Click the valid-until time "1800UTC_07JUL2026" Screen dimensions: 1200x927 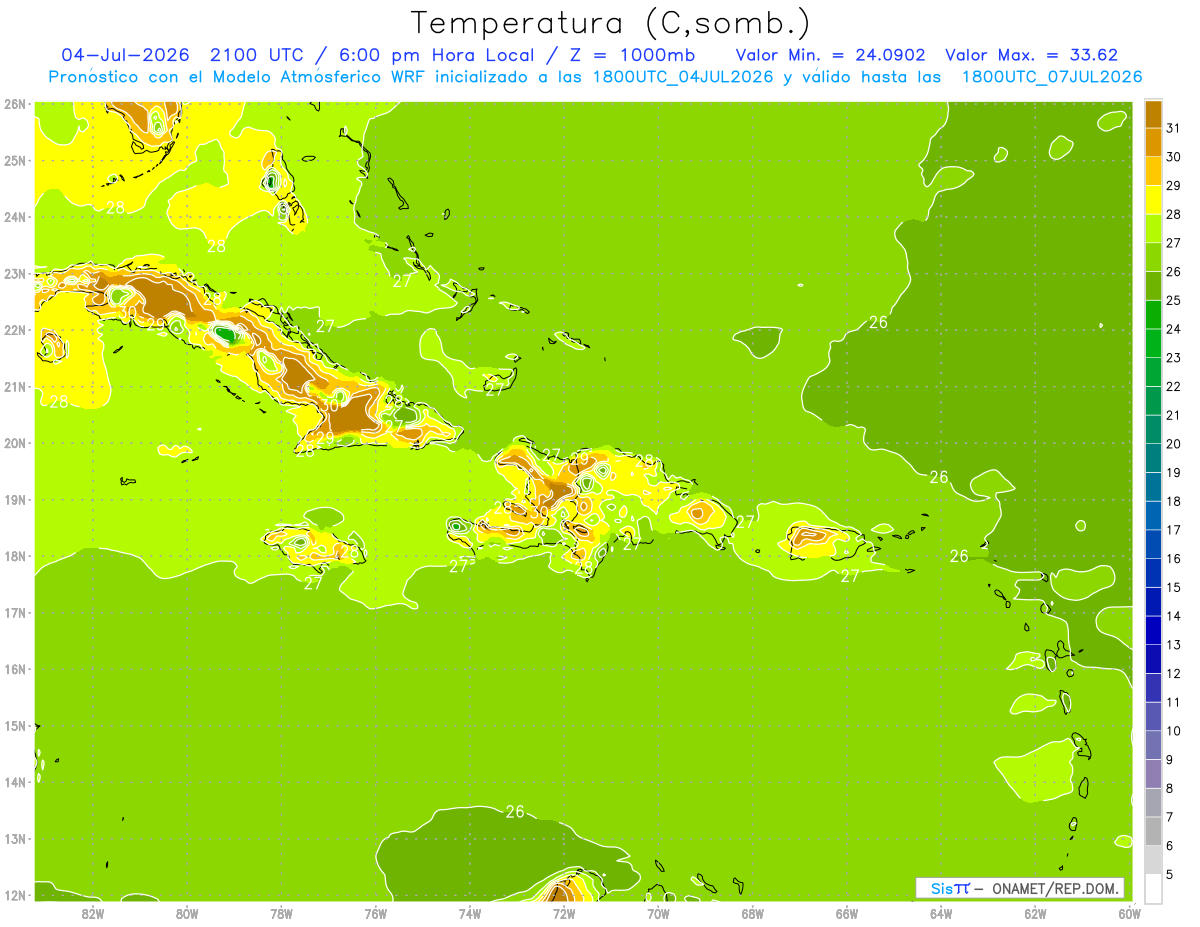(1051, 77)
